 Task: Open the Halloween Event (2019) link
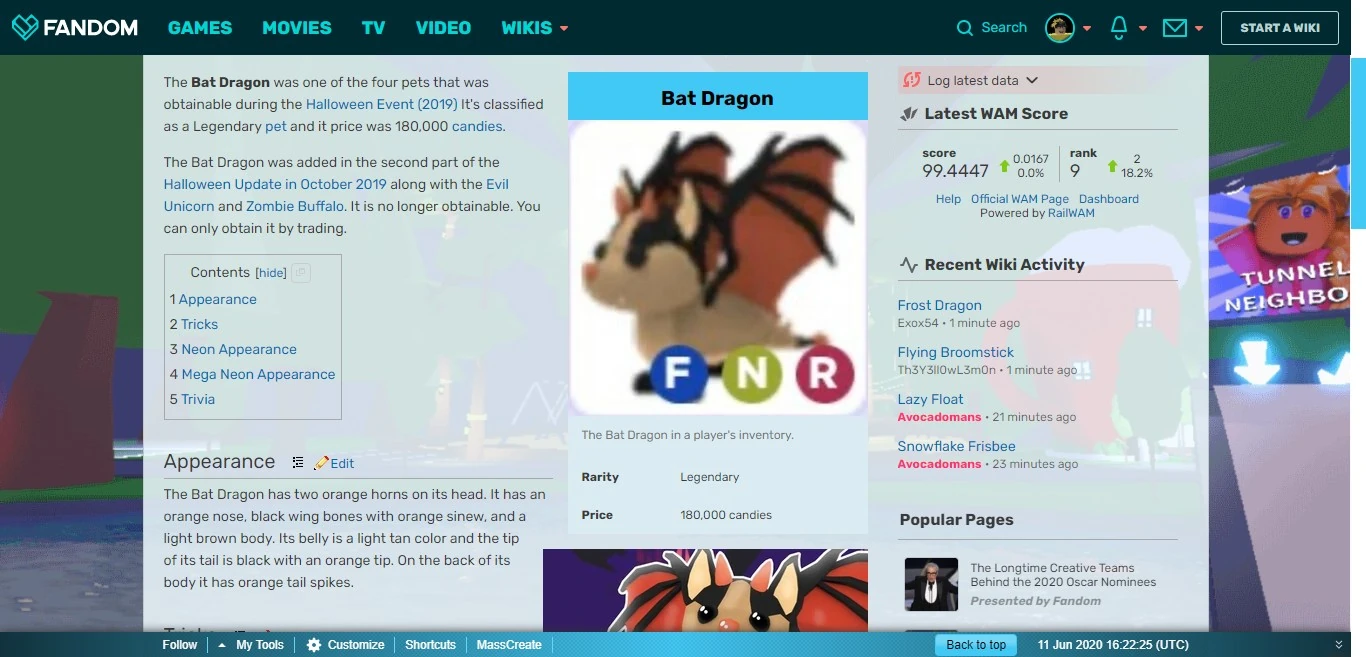pyautogui.click(x=382, y=104)
